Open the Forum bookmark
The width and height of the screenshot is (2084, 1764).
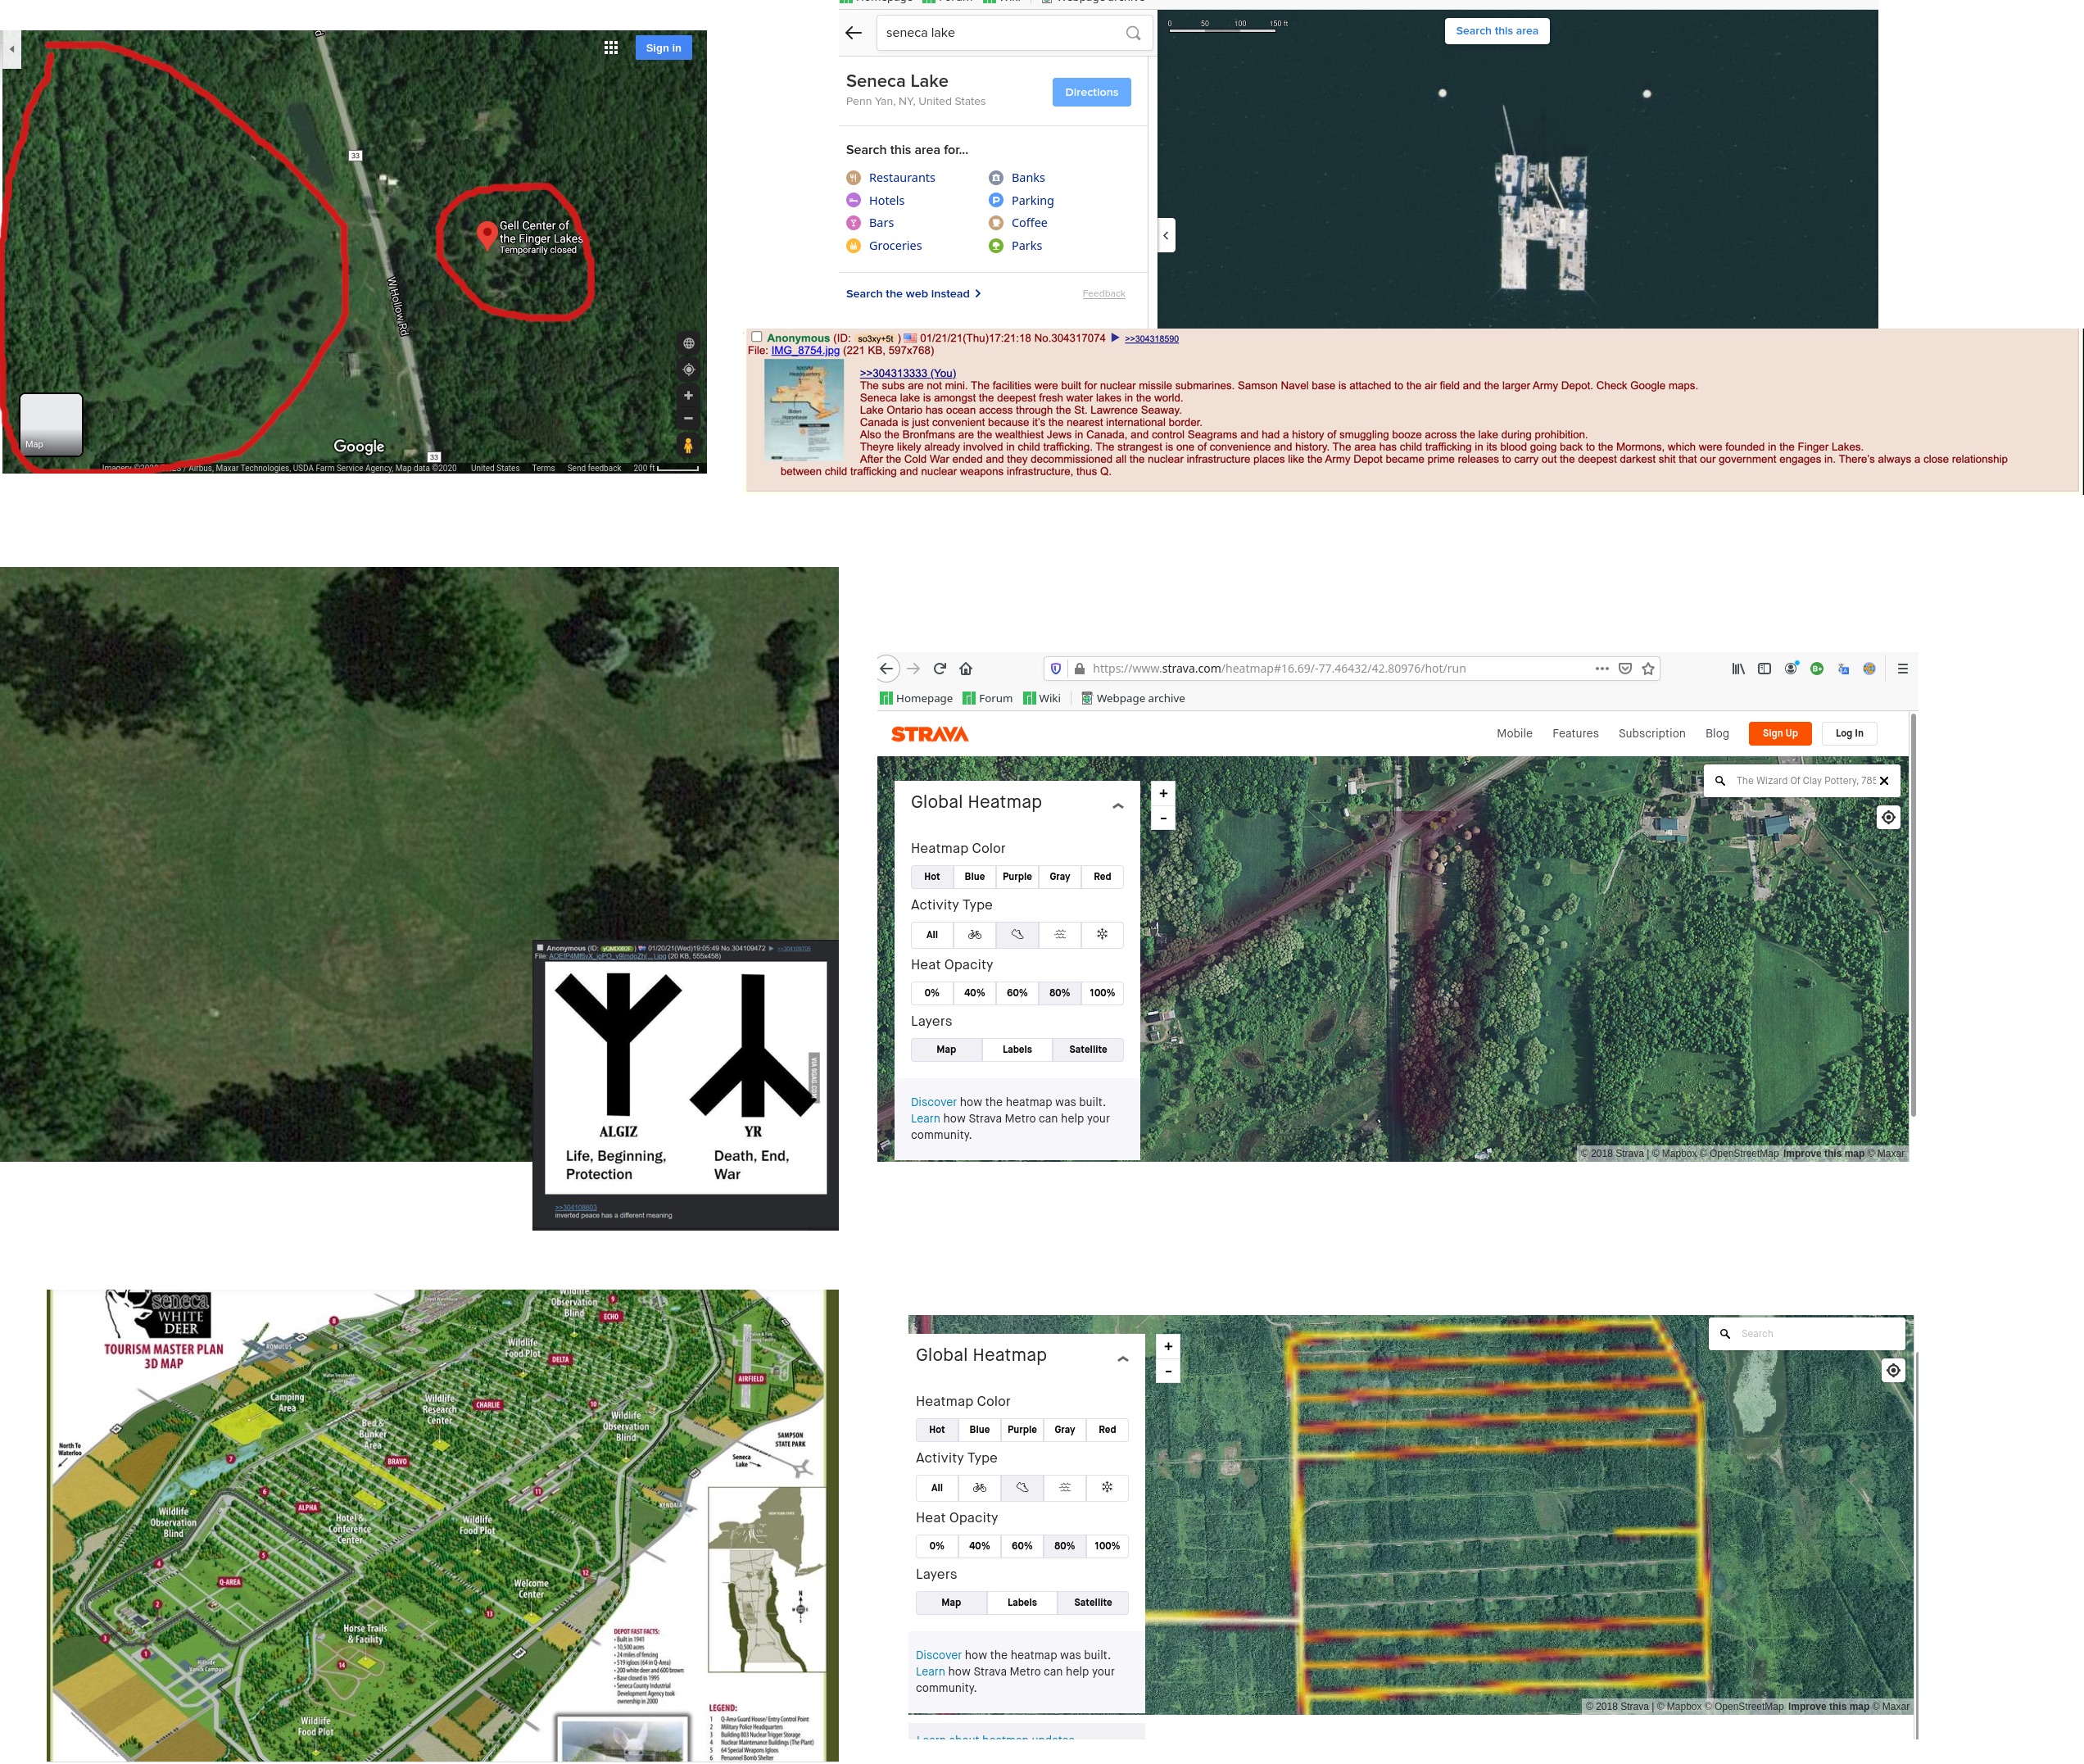click(987, 699)
